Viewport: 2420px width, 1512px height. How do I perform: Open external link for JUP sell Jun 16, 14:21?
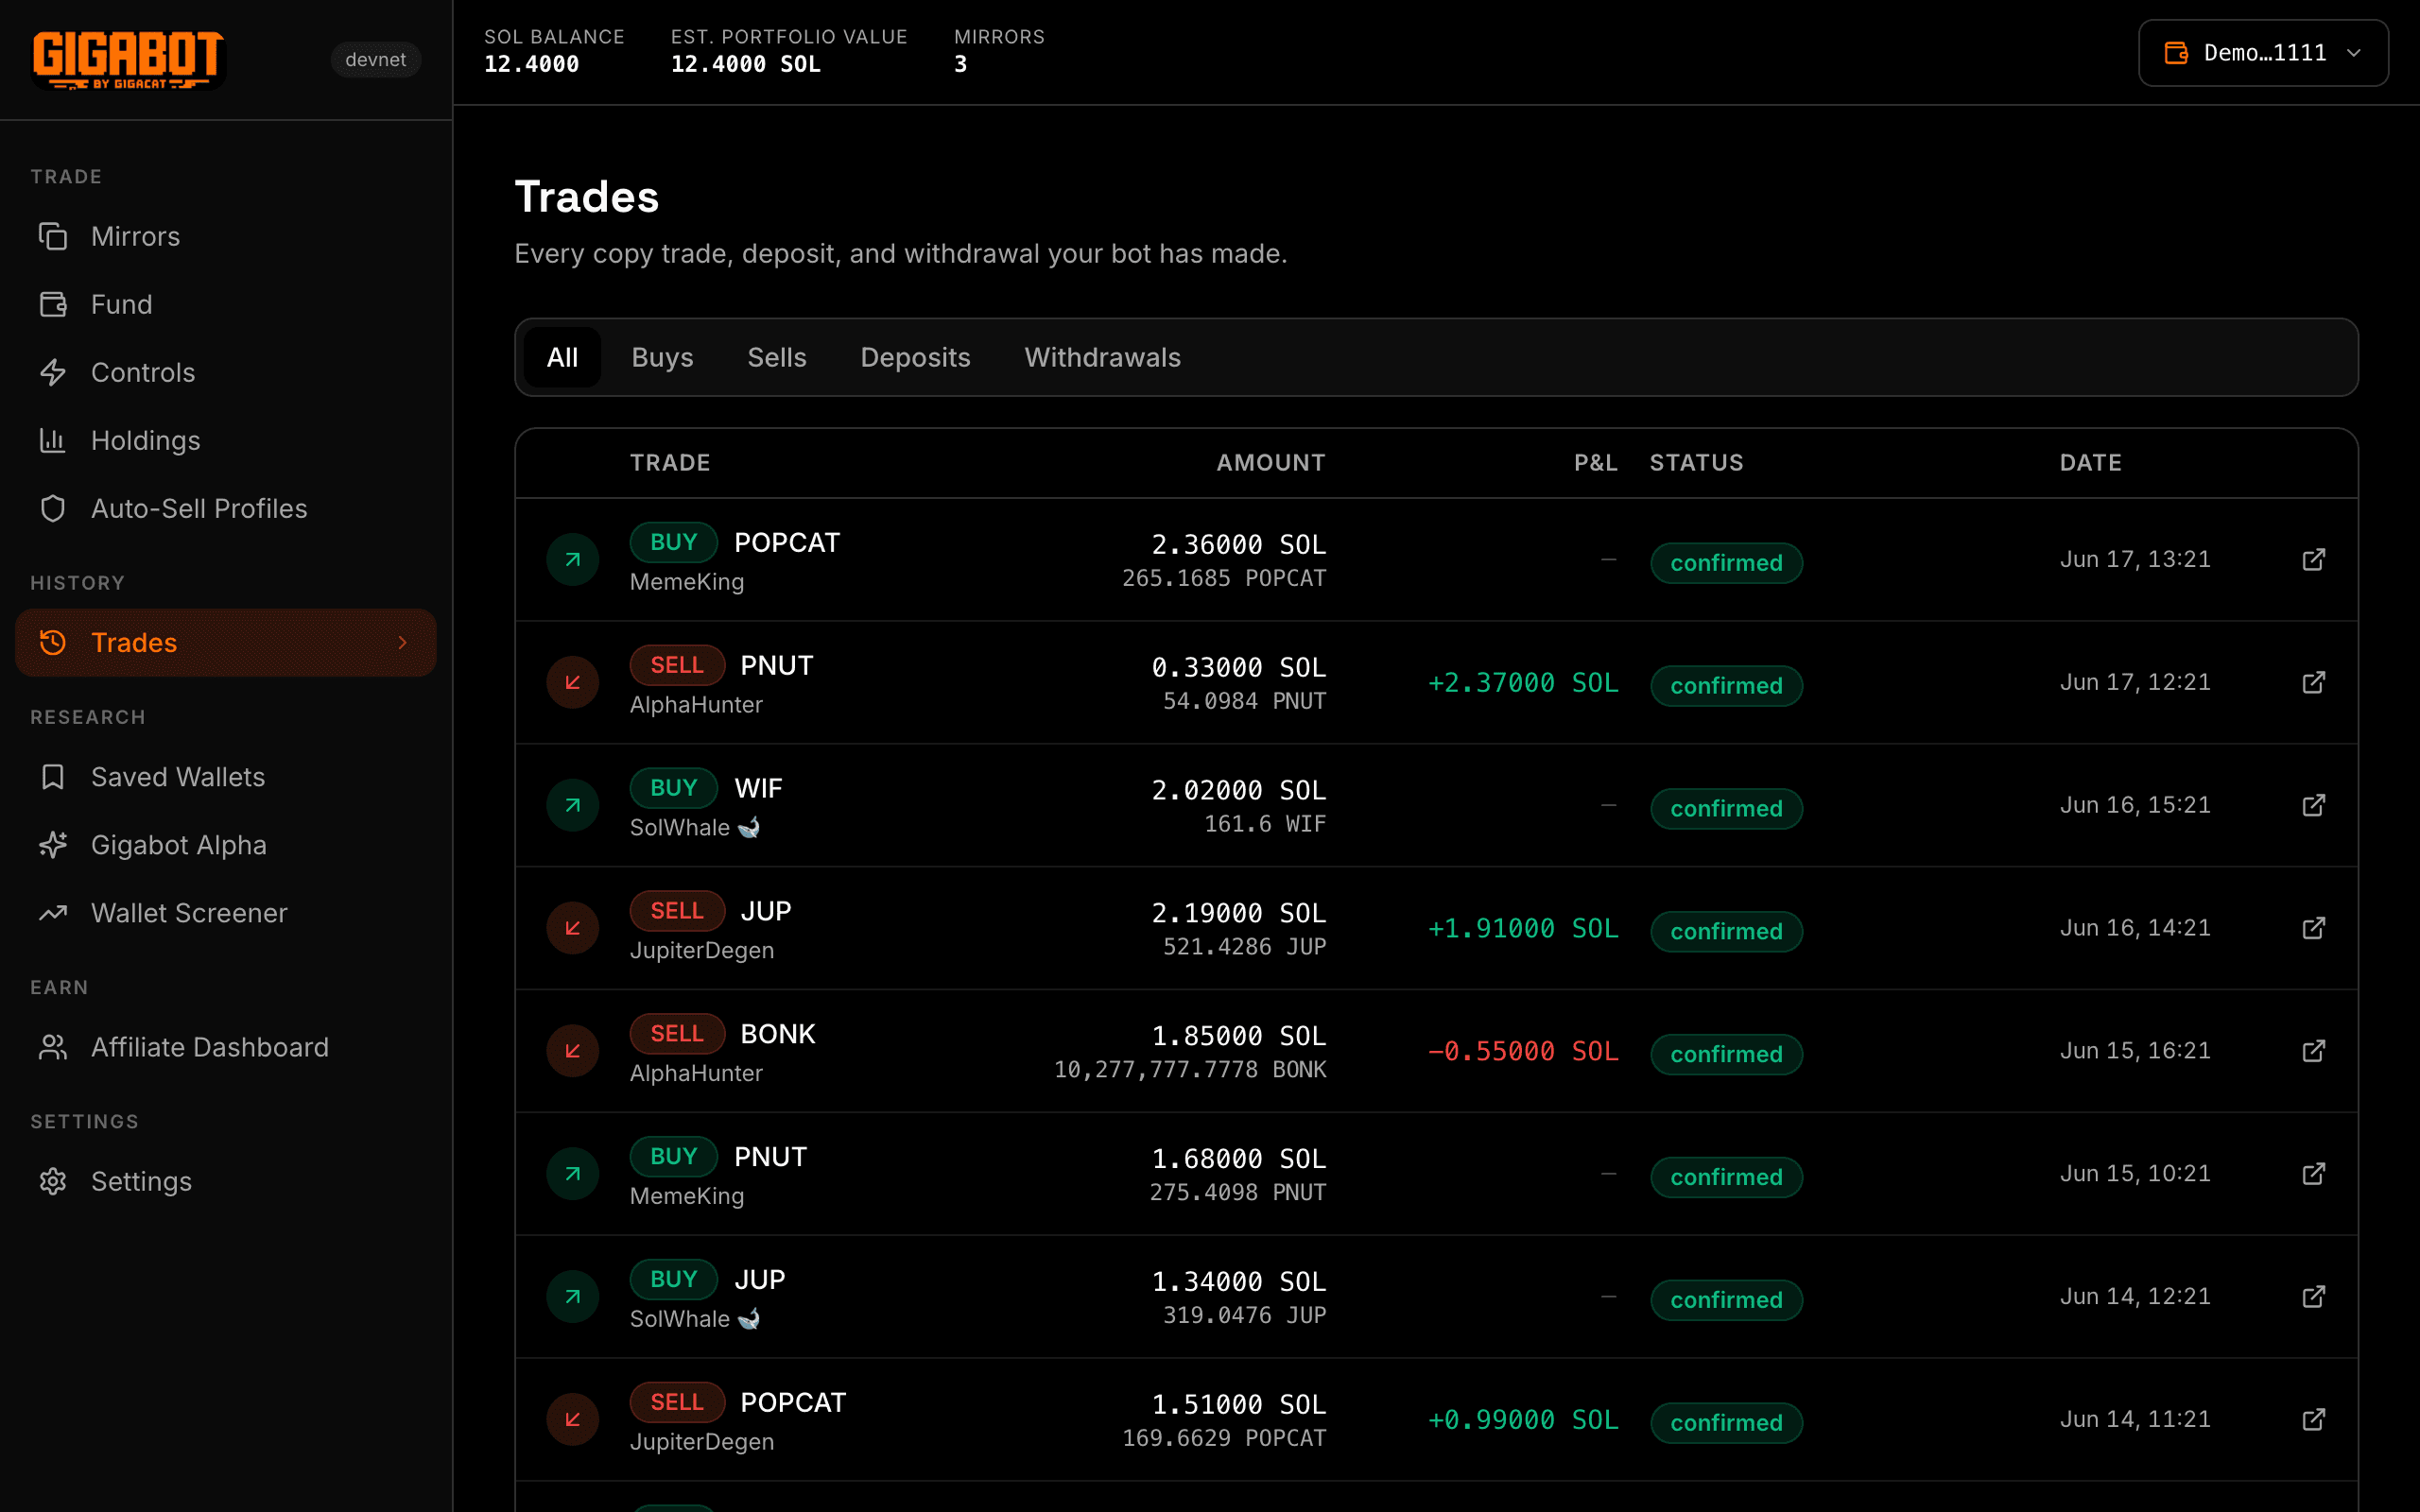coord(2314,928)
